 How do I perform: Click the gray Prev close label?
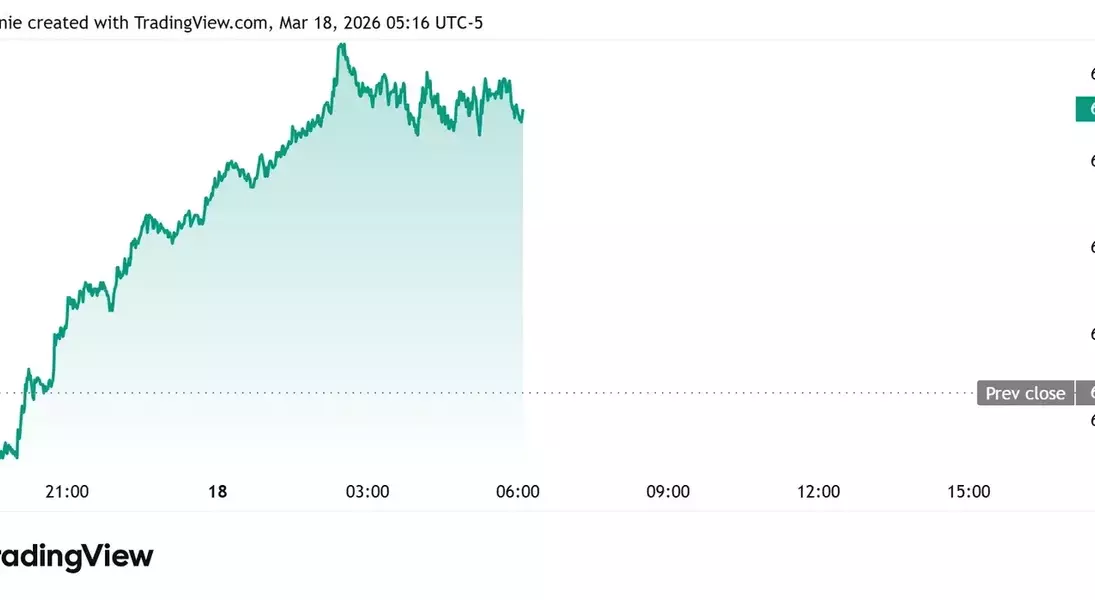click(1025, 393)
